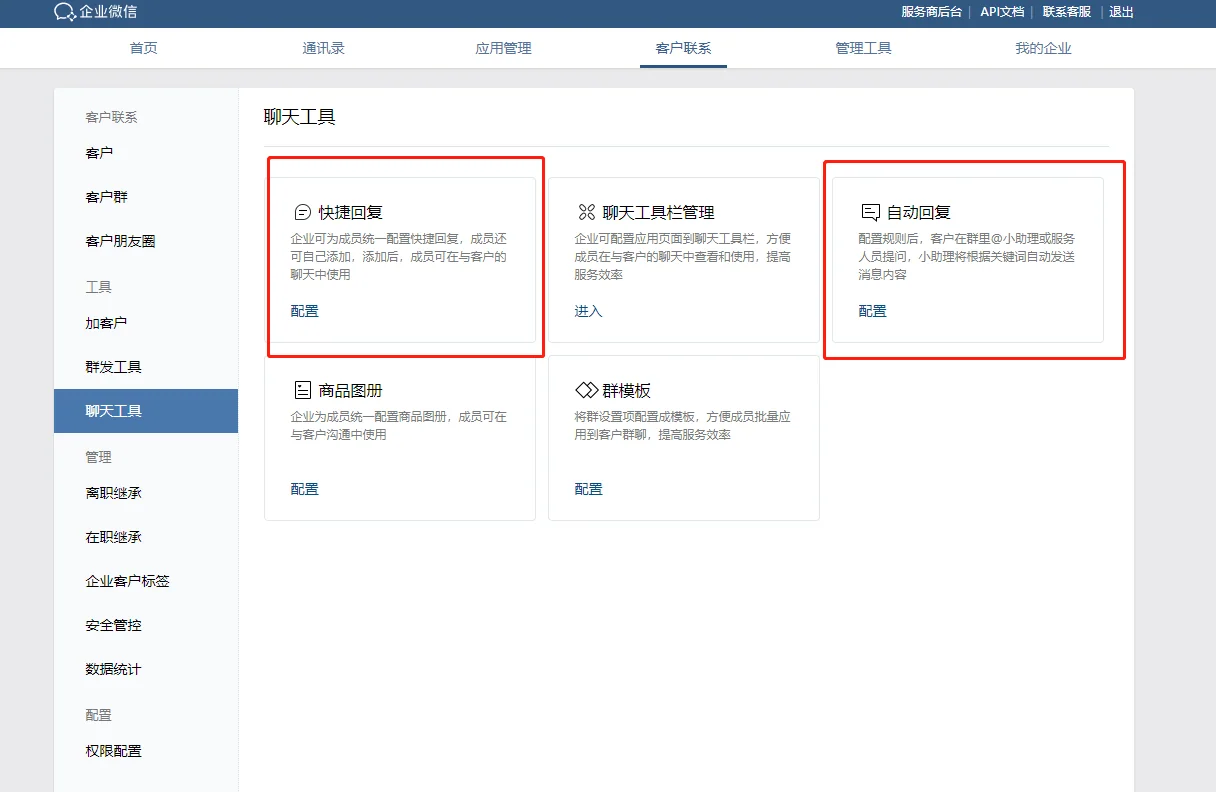Click the 群模板 card title

pos(627,390)
